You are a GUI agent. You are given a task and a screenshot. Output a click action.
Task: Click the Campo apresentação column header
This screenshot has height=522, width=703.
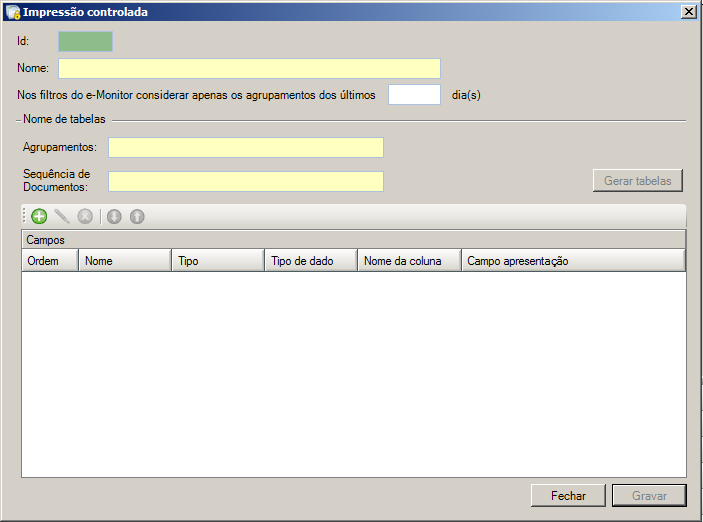click(x=573, y=261)
